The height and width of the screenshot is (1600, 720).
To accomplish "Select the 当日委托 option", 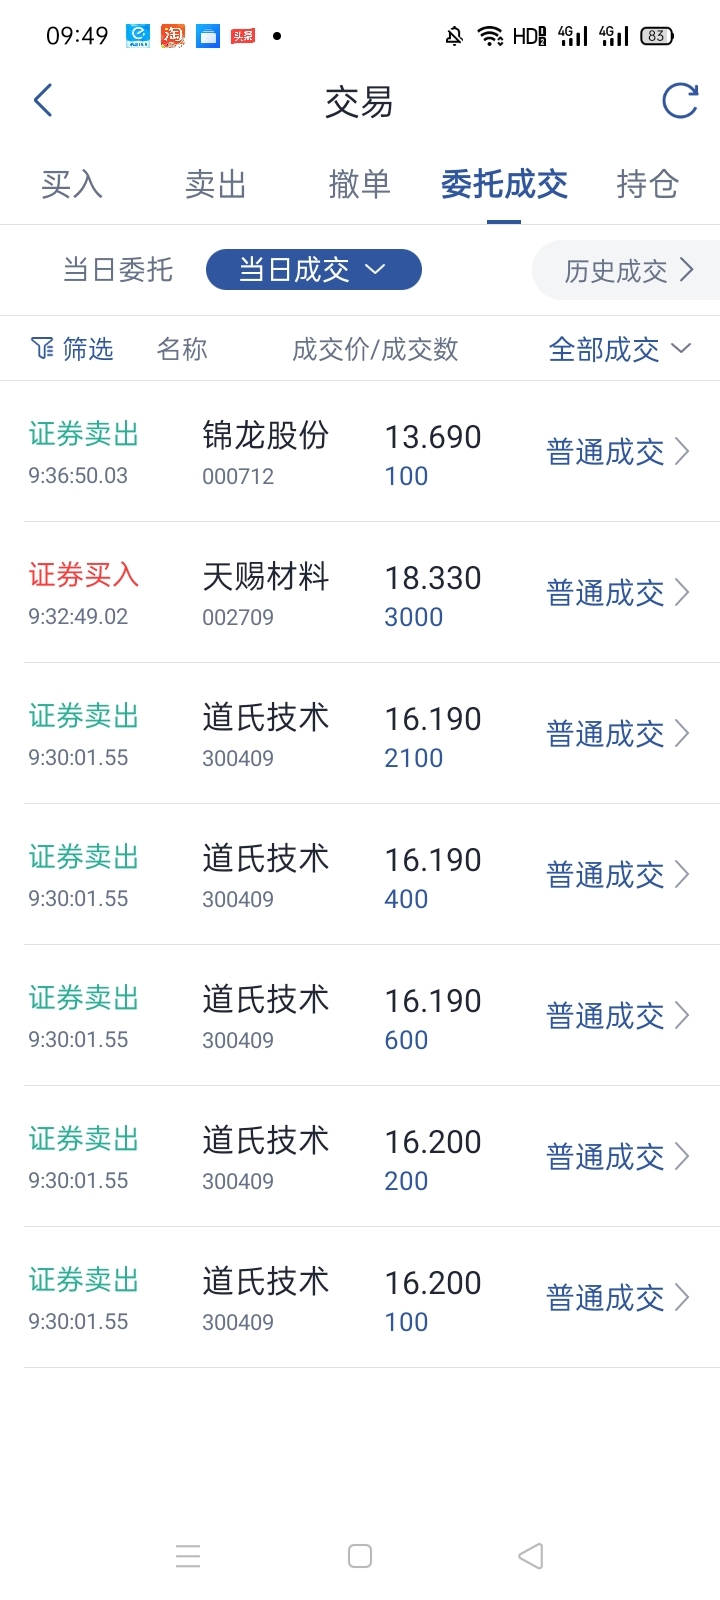I will [118, 270].
